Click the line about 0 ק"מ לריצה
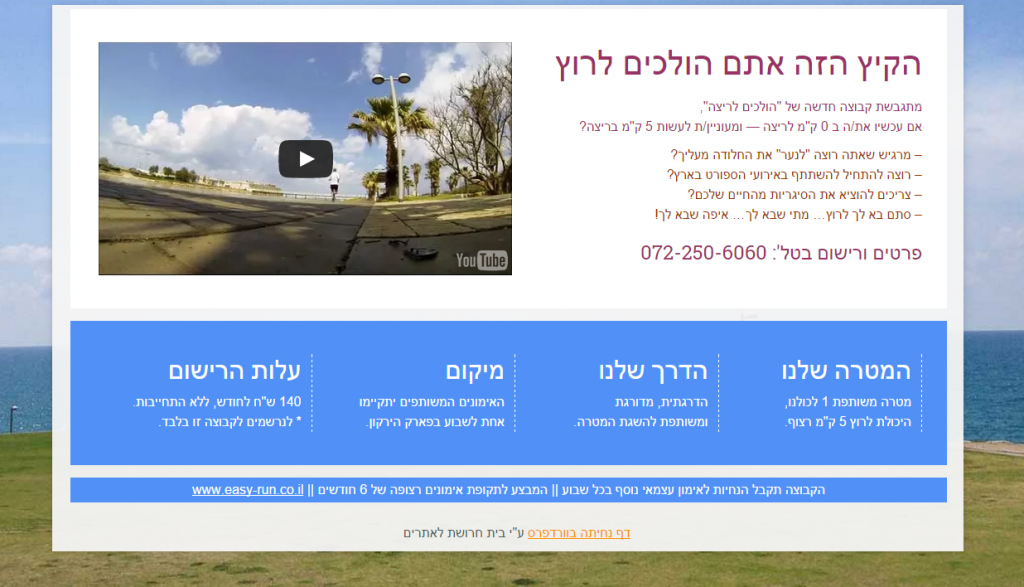The image size is (1024, 587). coord(750,127)
